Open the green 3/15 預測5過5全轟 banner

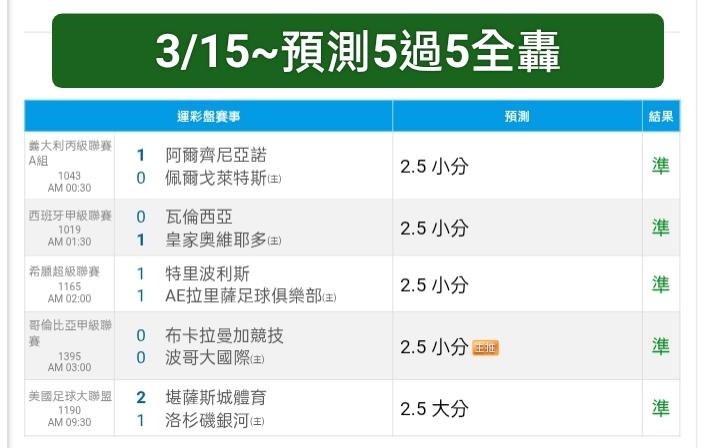tap(358, 51)
